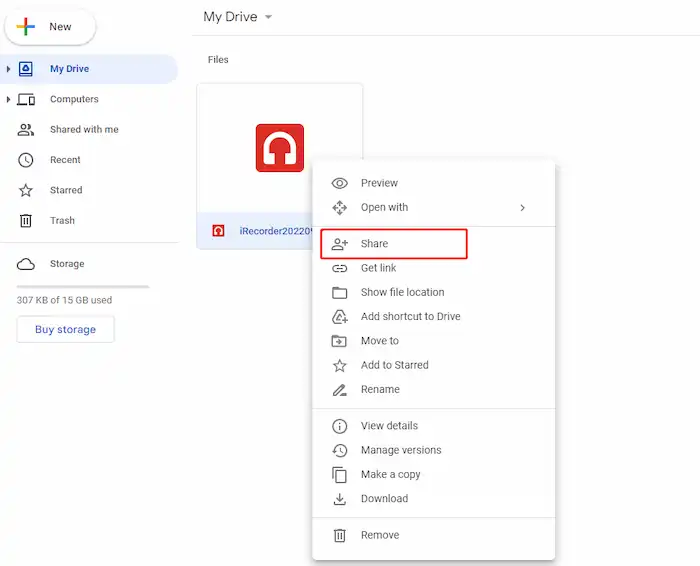
Task: Choose Remove in context menu
Action: coord(379,535)
